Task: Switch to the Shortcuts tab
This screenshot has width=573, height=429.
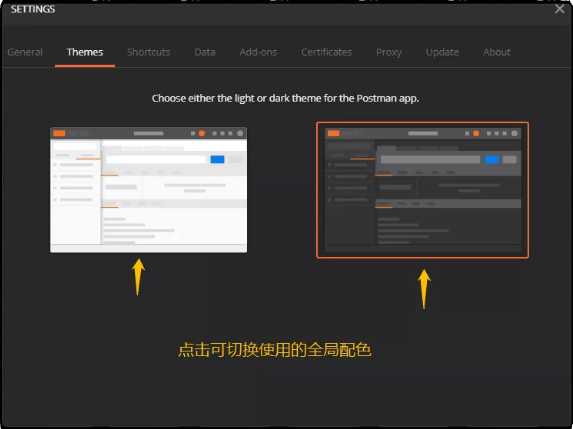Action: click(x=149, y=52)
